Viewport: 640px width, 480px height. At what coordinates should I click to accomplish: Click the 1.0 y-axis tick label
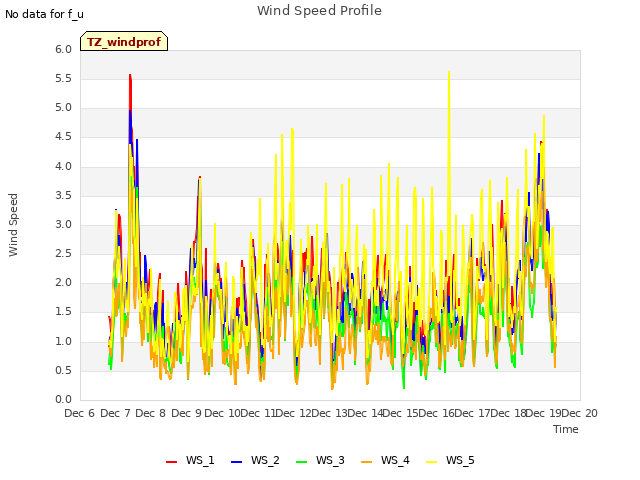[x=63, y=342]
